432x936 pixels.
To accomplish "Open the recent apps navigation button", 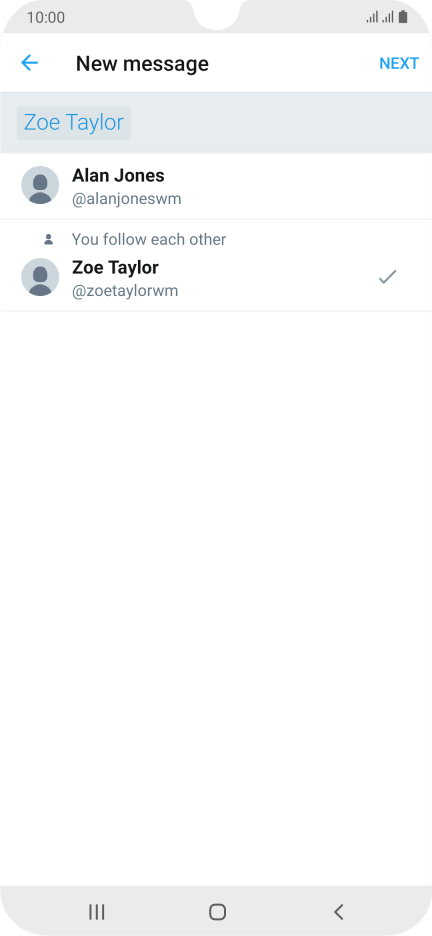I will (x=97, y=912).
